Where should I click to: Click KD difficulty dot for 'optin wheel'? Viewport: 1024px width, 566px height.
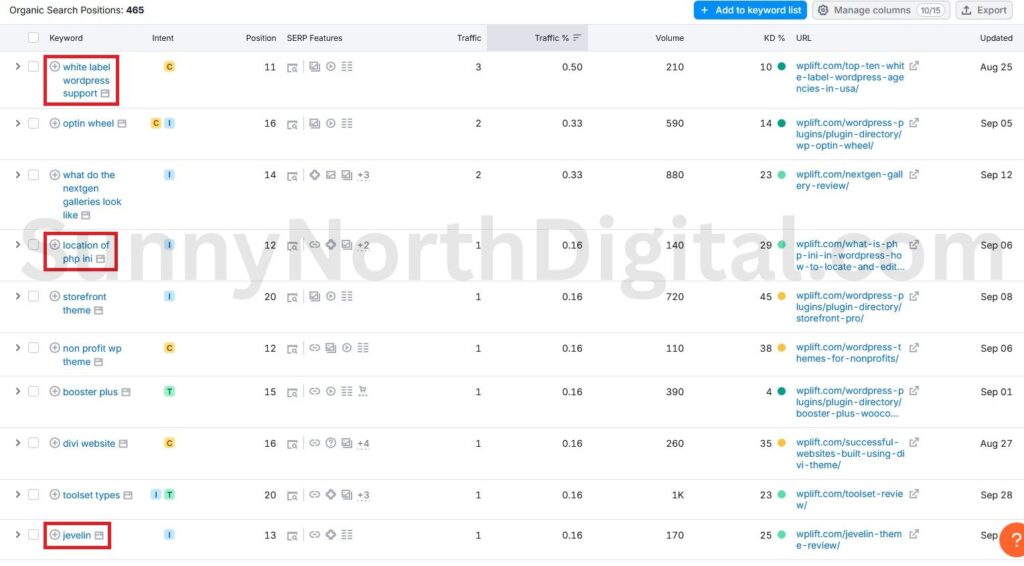[x=782, y=123]
